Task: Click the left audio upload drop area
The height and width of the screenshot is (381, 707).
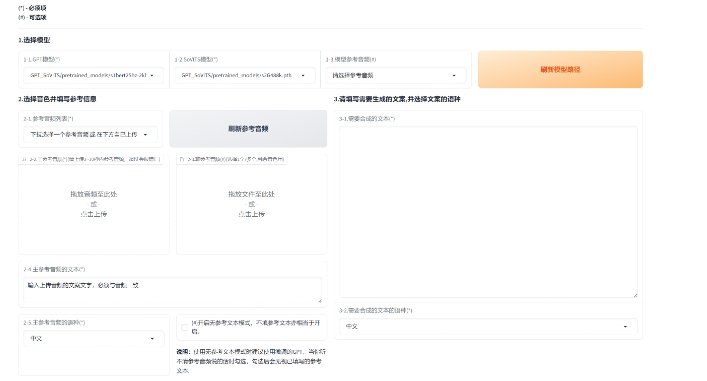Action: coord(94,204)
